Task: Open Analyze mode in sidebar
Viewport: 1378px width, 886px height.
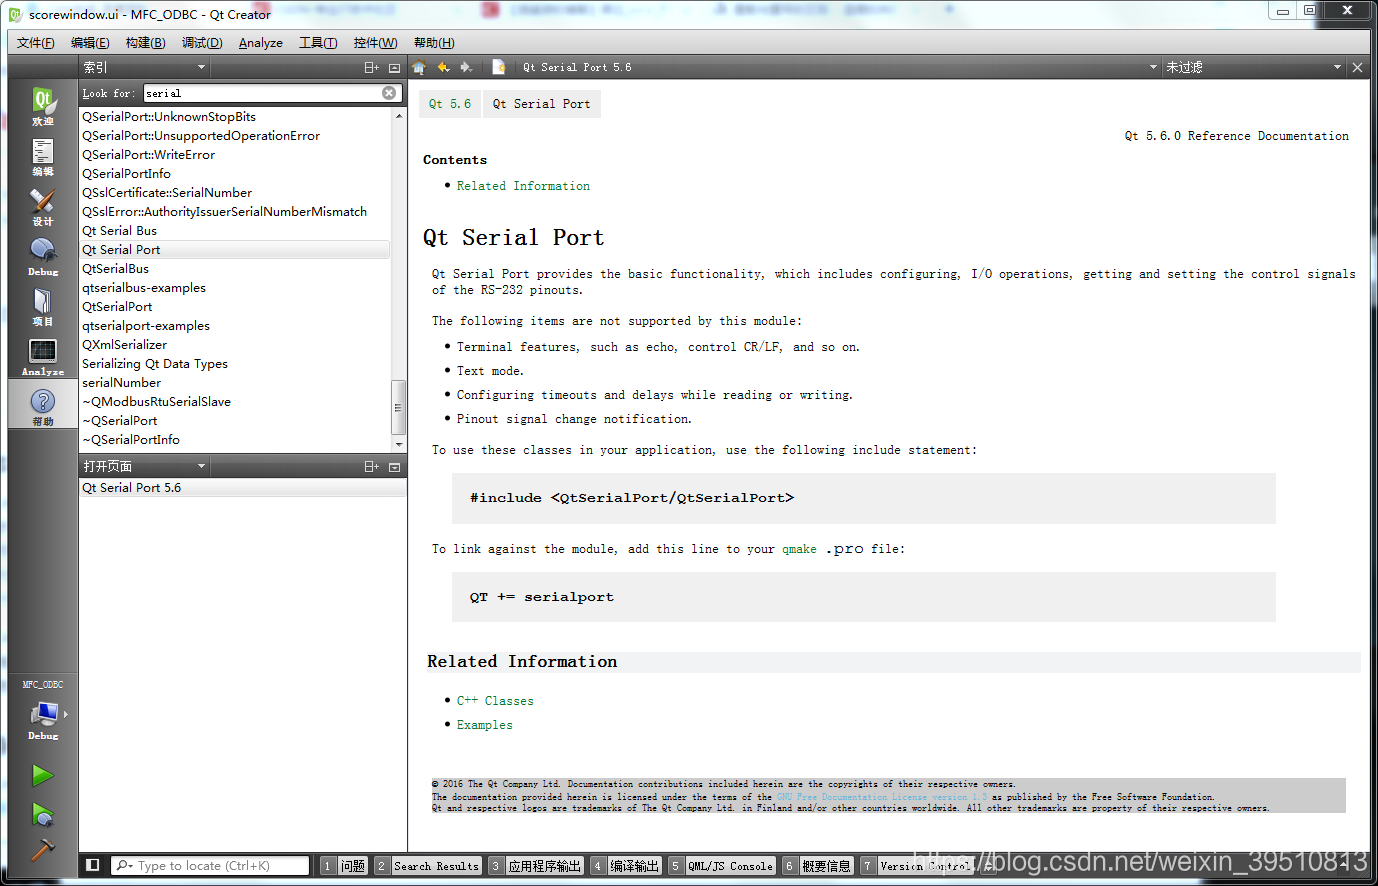Action: point(43,356)
